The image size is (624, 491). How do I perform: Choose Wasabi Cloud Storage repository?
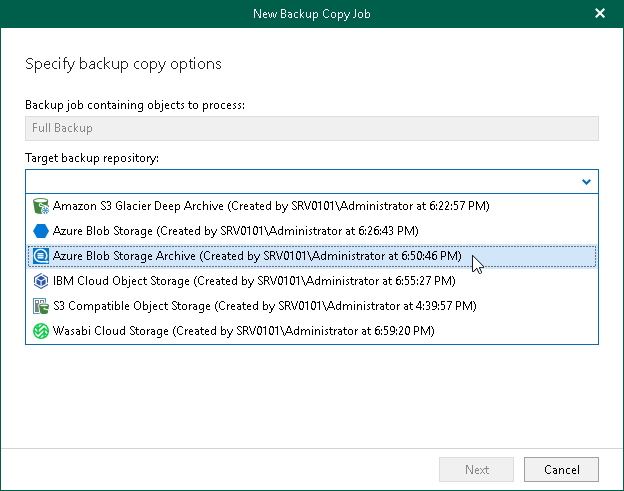312,331
